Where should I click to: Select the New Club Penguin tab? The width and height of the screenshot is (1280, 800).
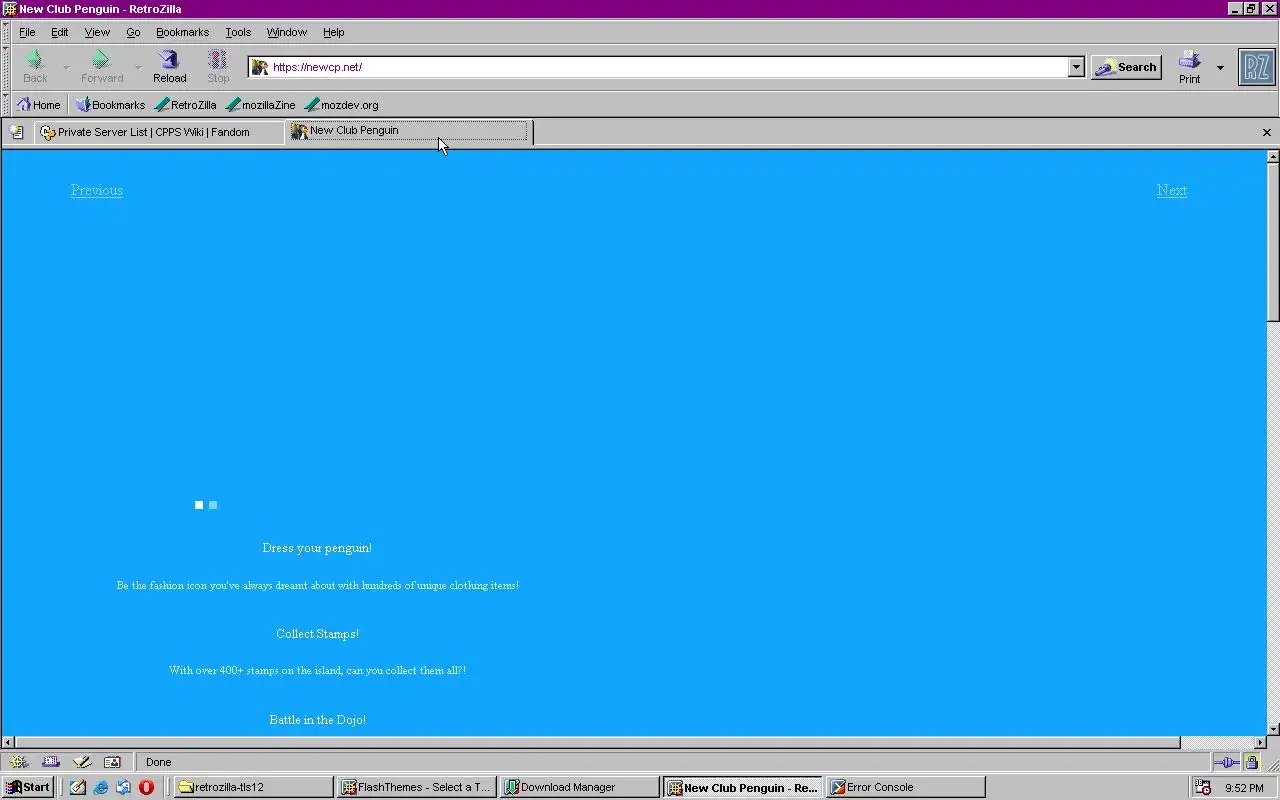pos(409,131)
